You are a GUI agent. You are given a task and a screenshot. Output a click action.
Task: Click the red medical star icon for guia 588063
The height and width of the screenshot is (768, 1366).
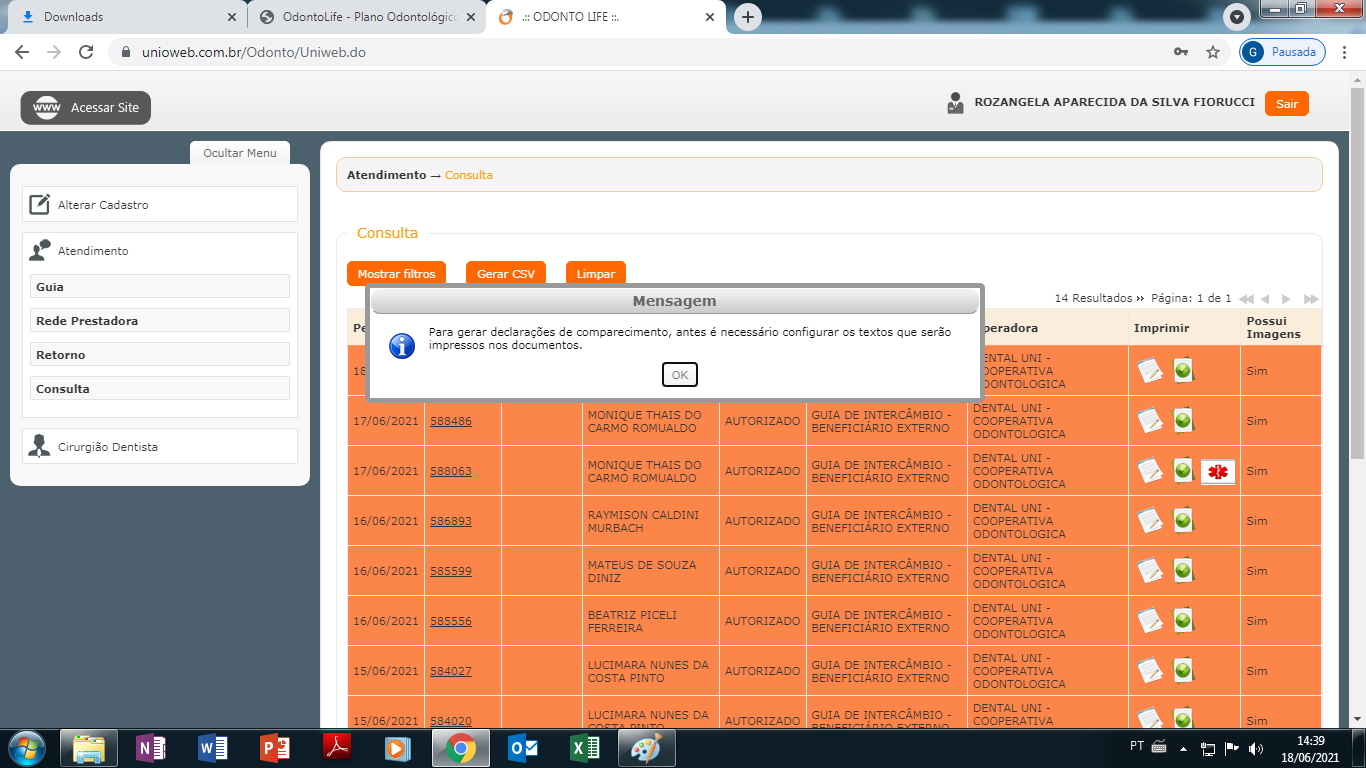(x=1218, y=472)
